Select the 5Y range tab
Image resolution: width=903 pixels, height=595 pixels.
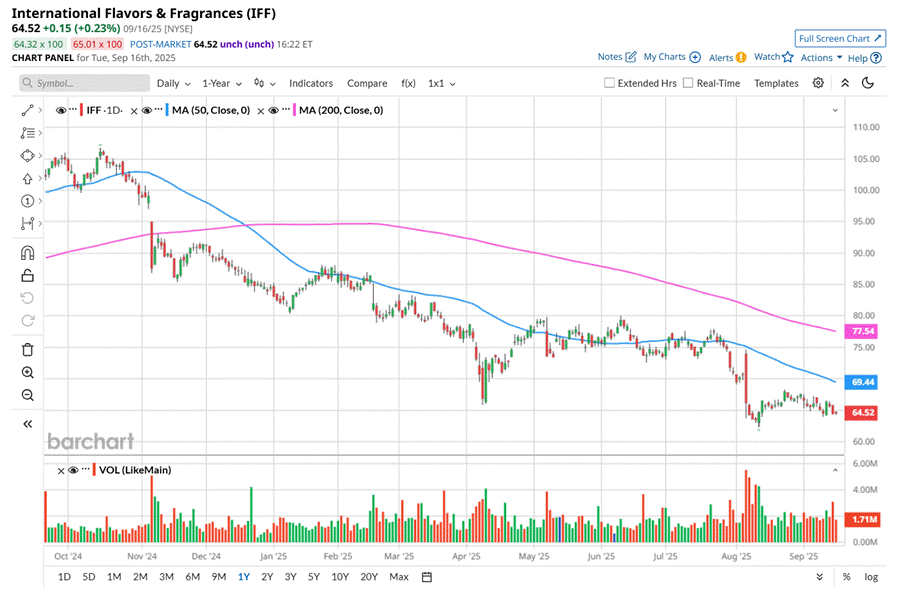click(313, 577)
